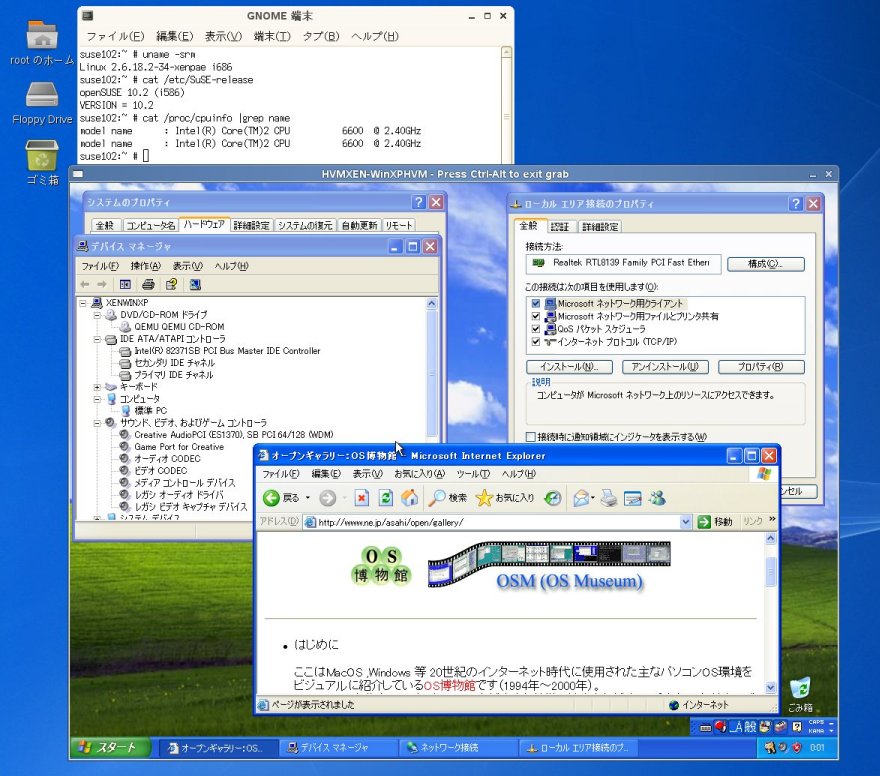
Task: Click the アンインストール(U) button
Action: click(x=665, y=367)
